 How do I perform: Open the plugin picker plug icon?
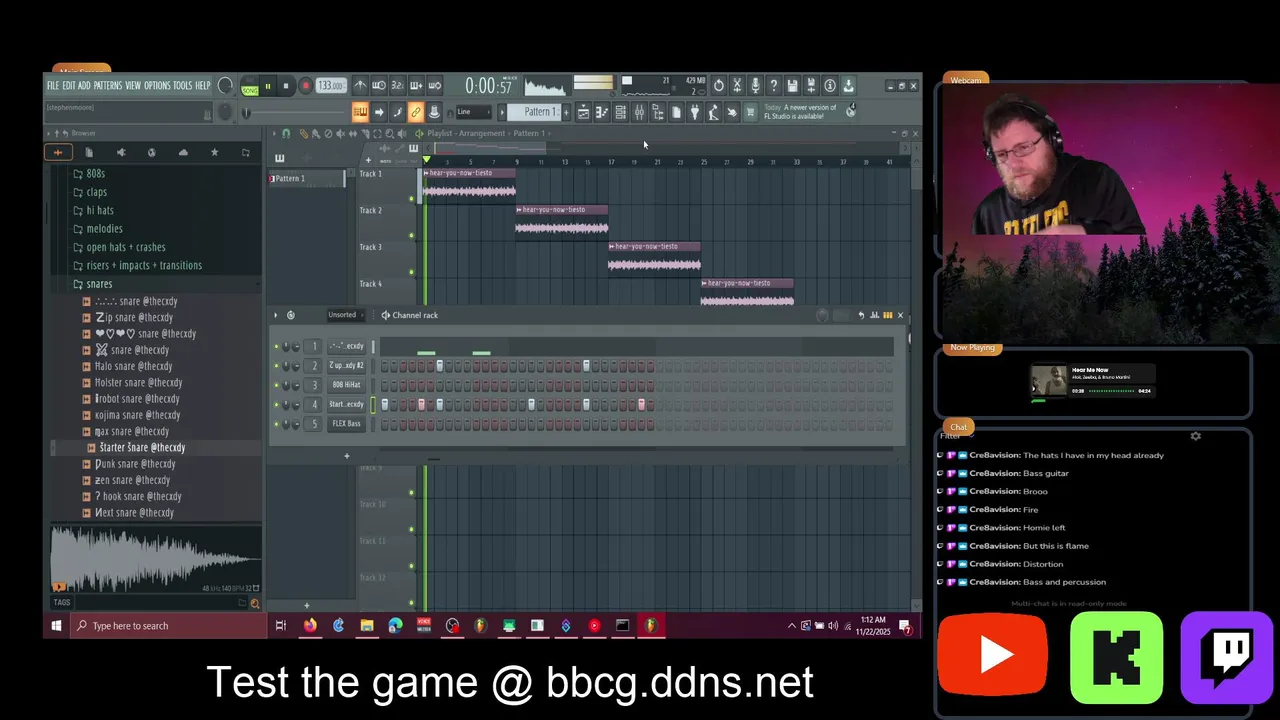(695, 112)
